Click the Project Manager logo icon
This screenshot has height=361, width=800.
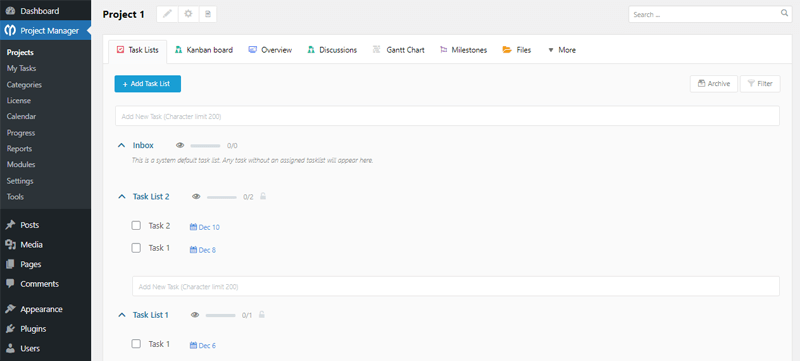click(10, 31)
